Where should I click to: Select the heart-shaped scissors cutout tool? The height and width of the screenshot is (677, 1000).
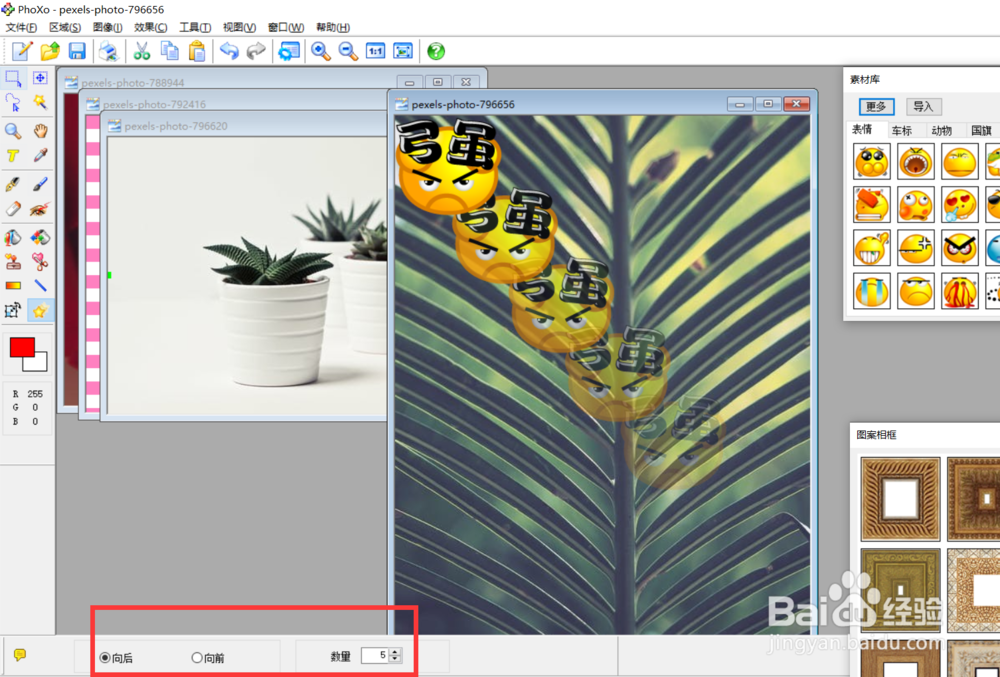40,261
